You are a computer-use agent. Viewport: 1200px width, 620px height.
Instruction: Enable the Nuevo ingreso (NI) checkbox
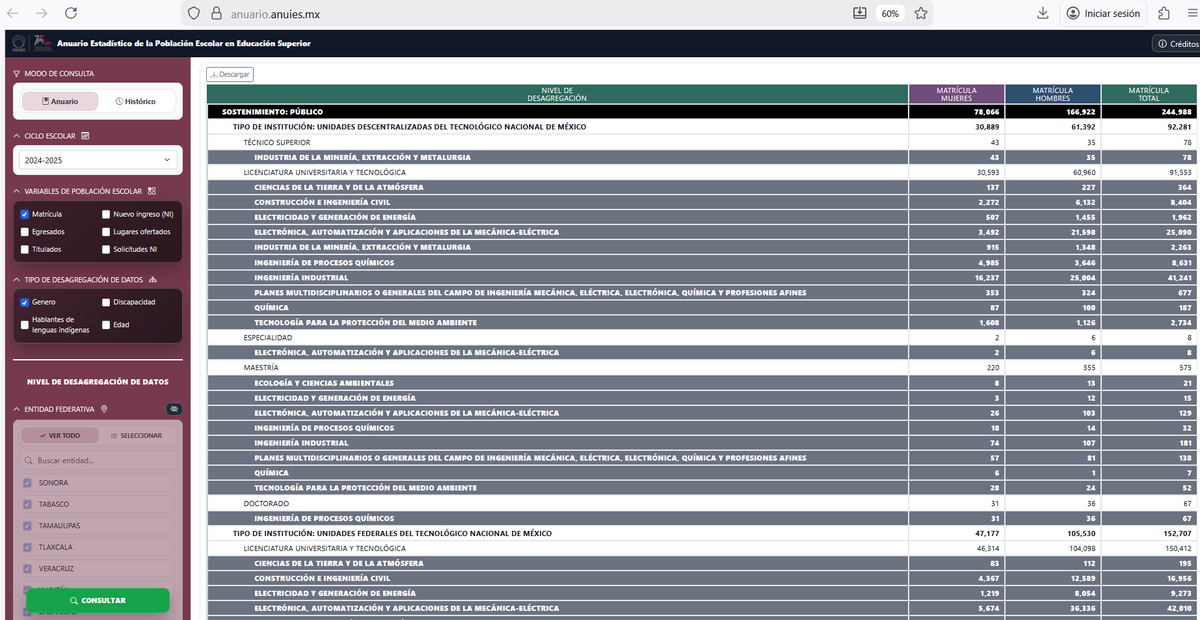(x=106, y=214)
